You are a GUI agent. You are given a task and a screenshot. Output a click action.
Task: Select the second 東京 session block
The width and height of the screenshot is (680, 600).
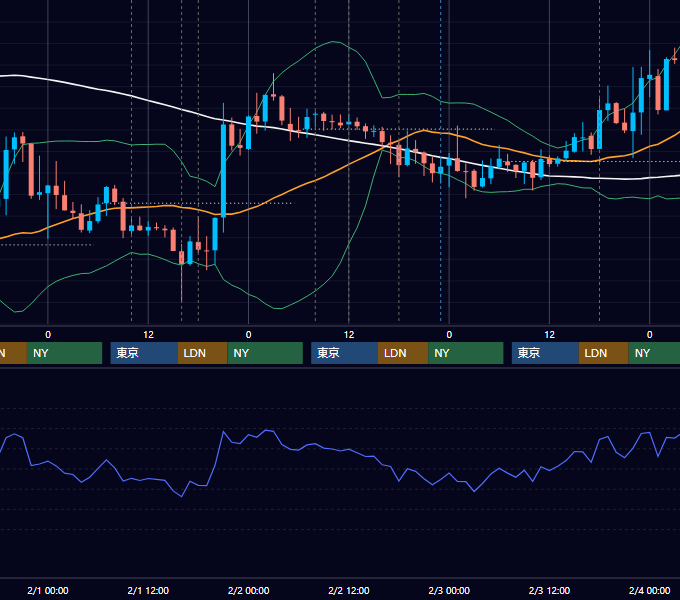[x=344, y=353]
